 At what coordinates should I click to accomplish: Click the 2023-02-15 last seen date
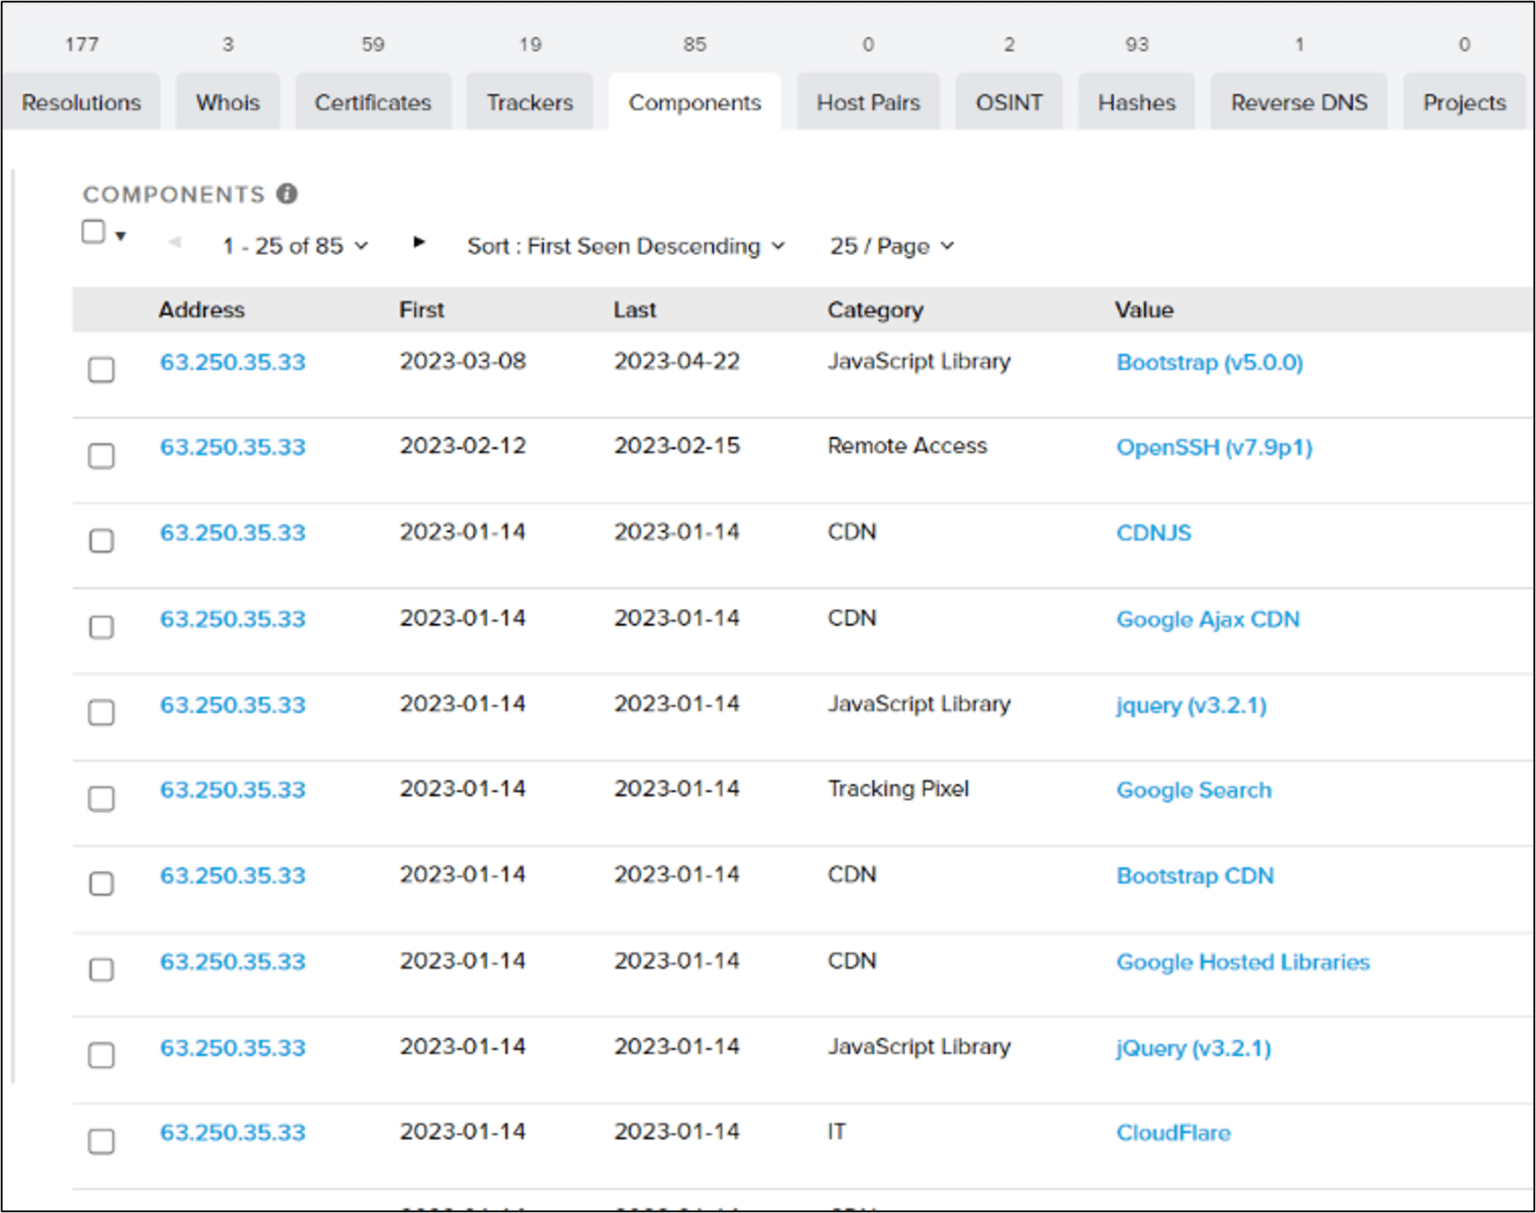(677, 446)
